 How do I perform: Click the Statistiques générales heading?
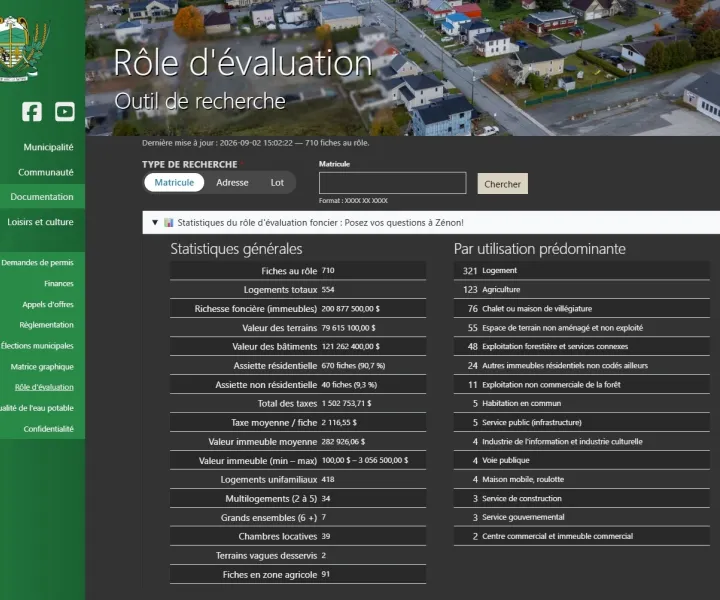[236, 249]
